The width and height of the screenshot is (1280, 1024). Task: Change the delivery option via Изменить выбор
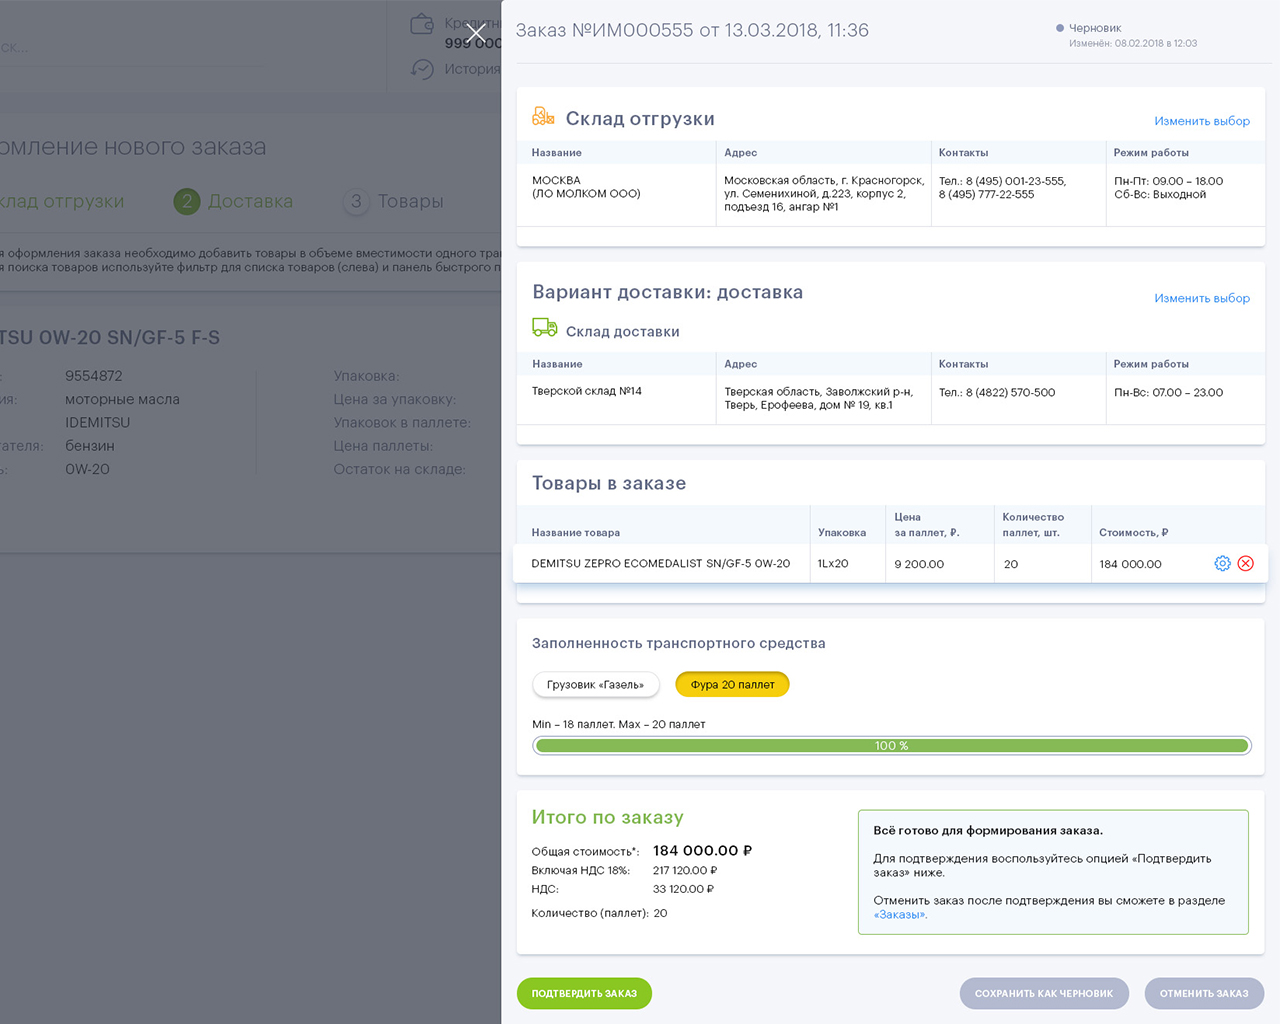tap(1202, 298)
